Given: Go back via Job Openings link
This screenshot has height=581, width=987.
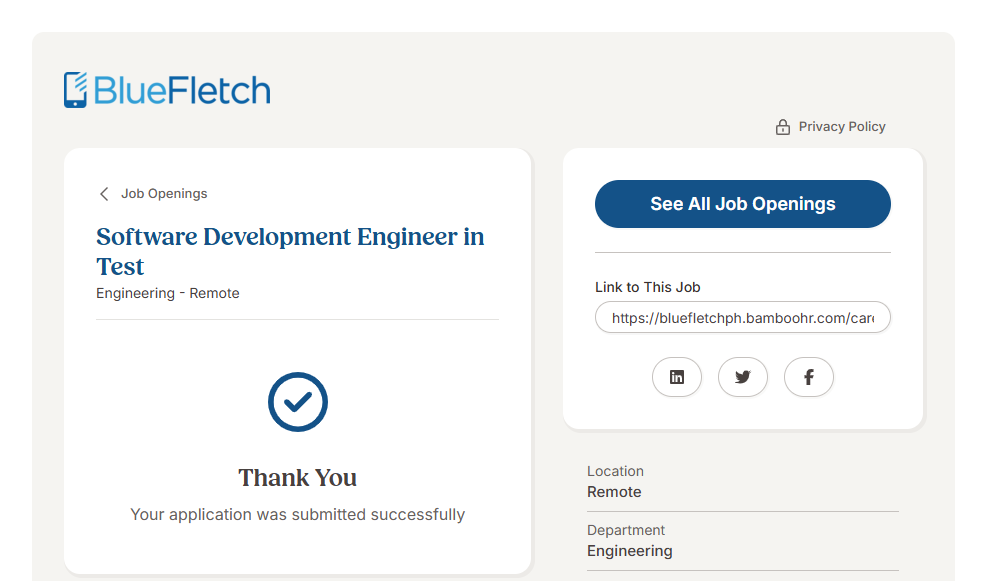Looking at the screenshot, I should (164, 194).
